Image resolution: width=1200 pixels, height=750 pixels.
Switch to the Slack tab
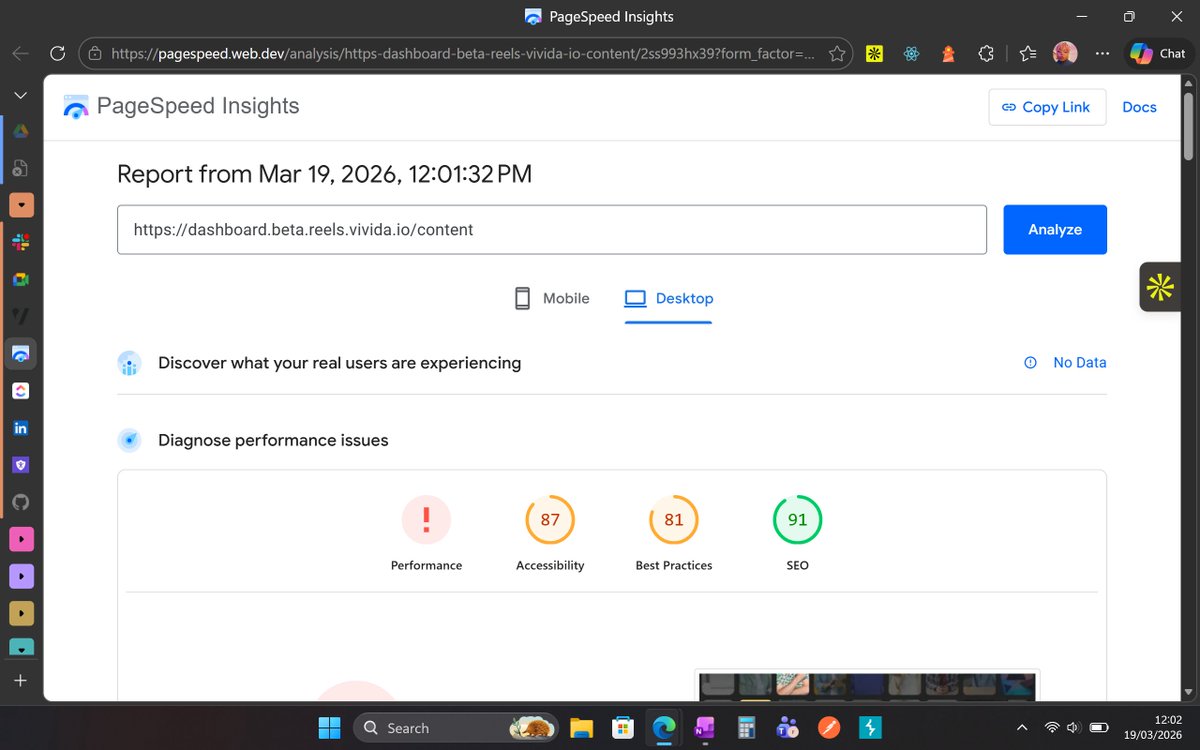coord(21,242)
